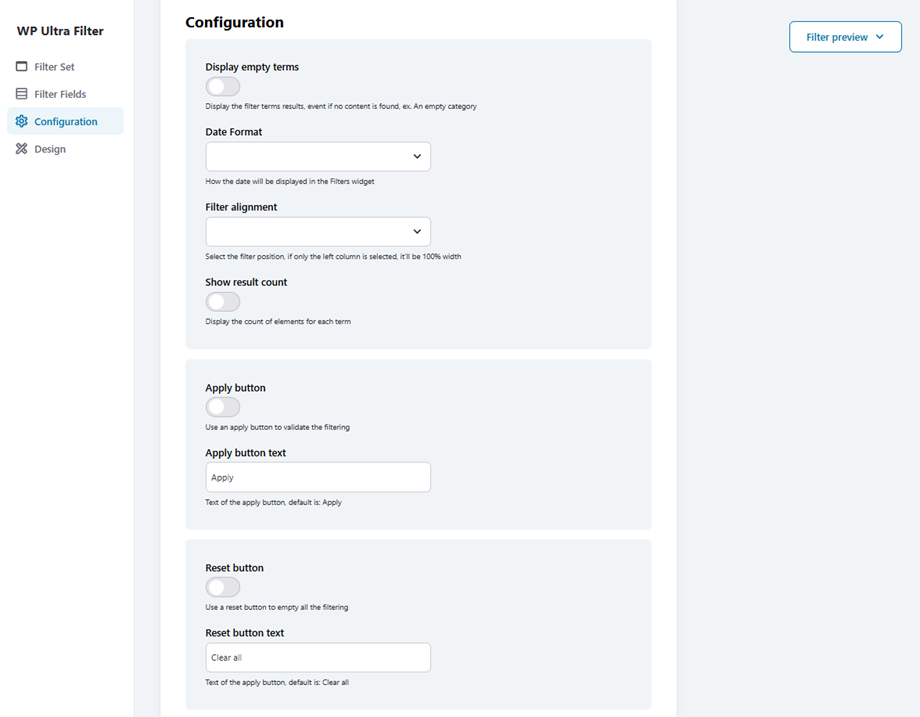Click the Configuration gear icon
Image resolution: width=920 pixels, height=717 pixels.
click(22, 122)
